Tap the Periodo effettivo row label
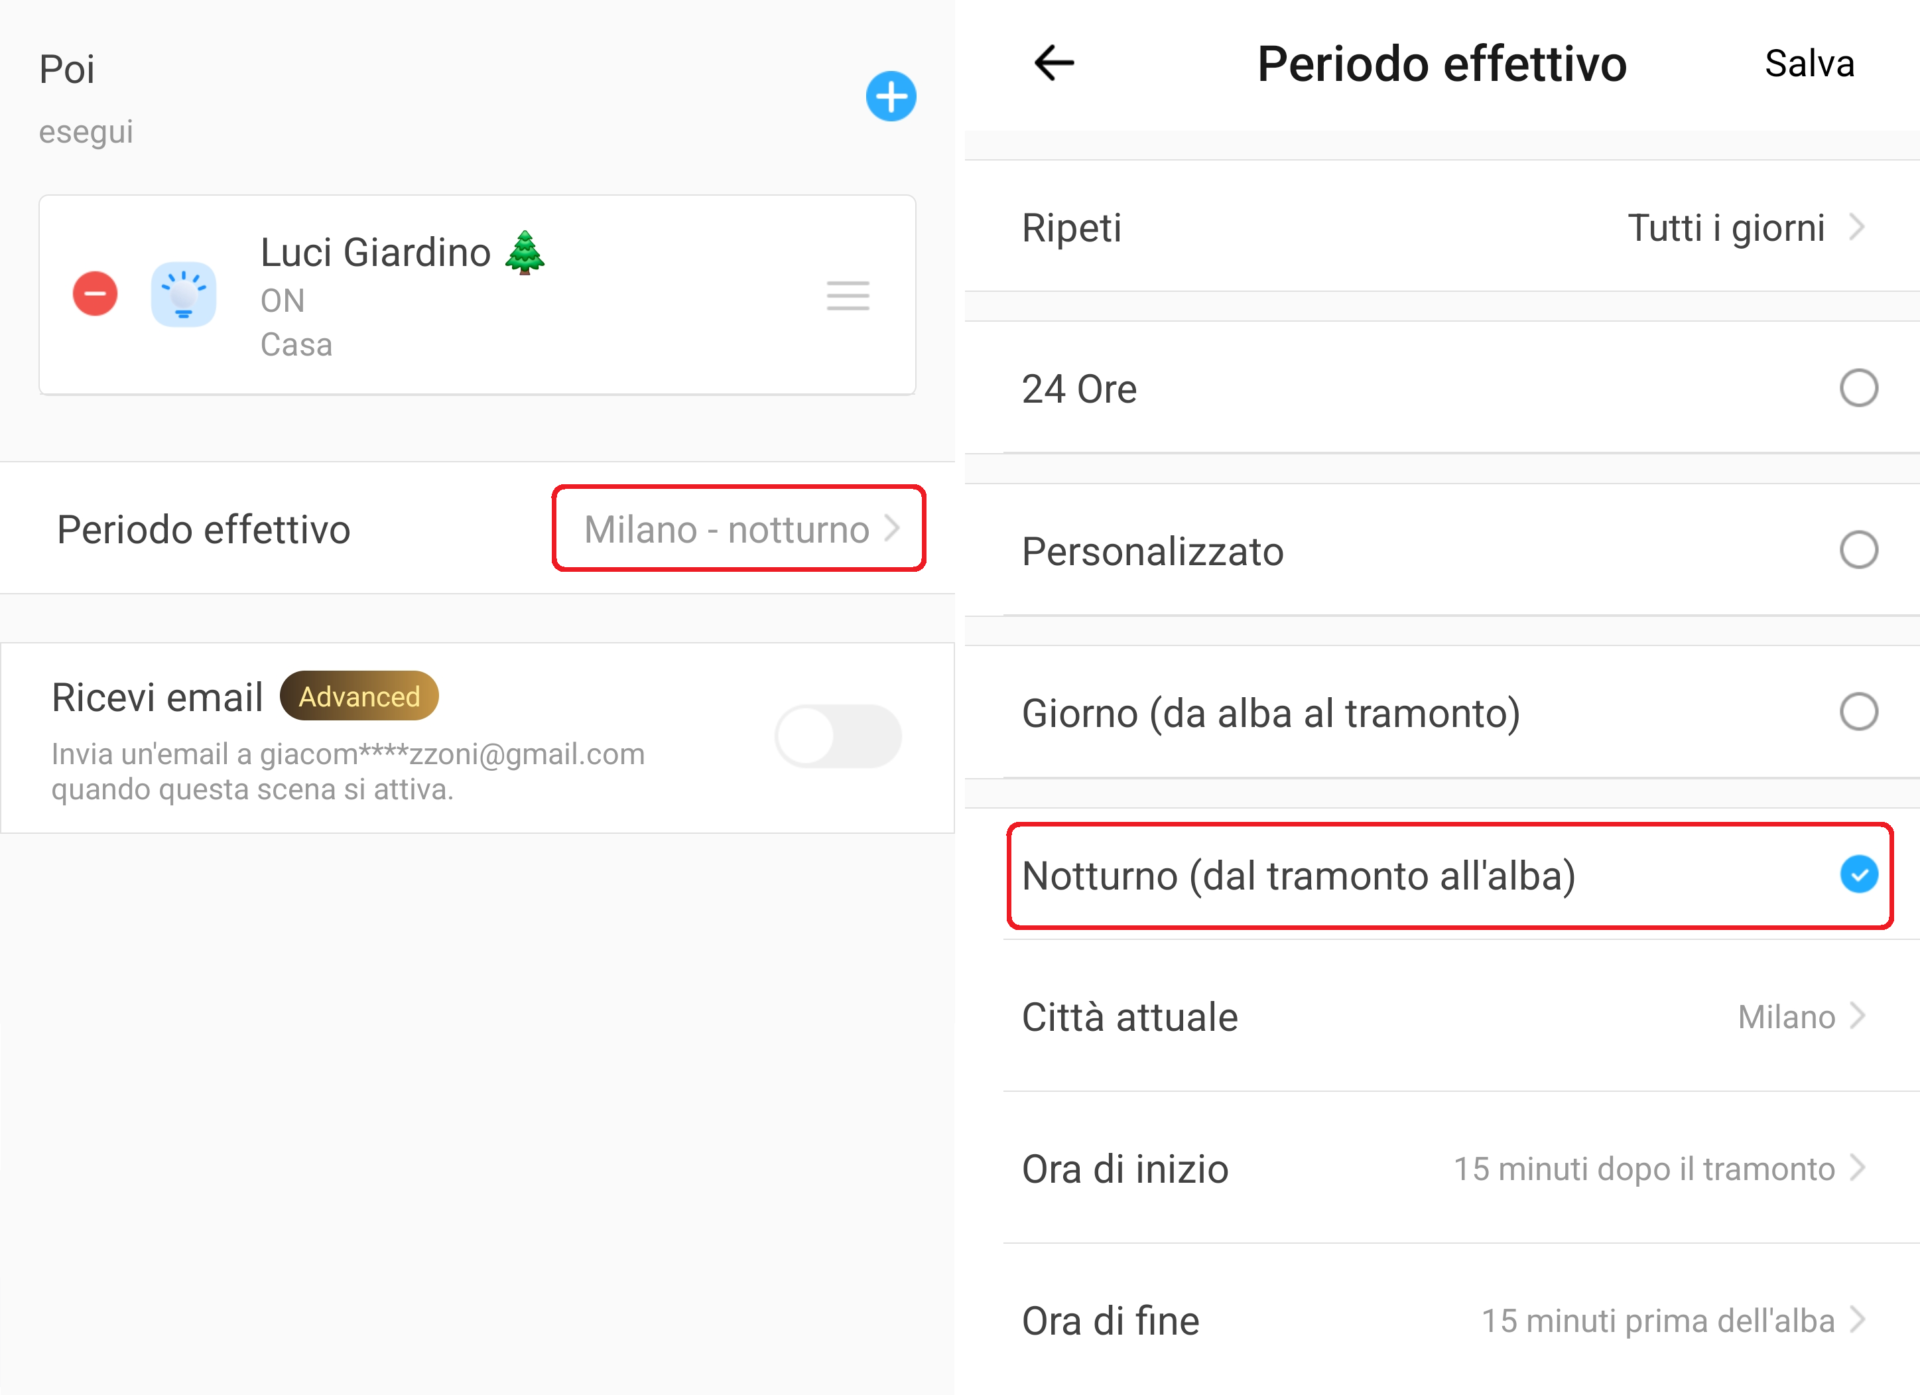The width and height of the screenshot is (1920, 1395). point(204,529)
